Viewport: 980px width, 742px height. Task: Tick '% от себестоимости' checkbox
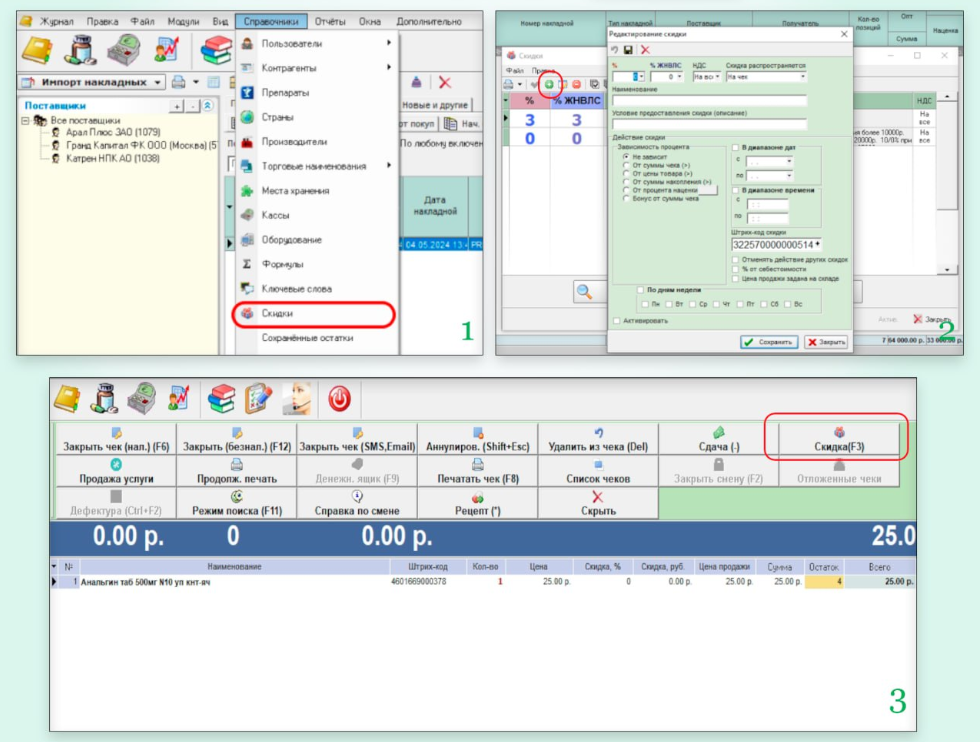tap(736, 268)
